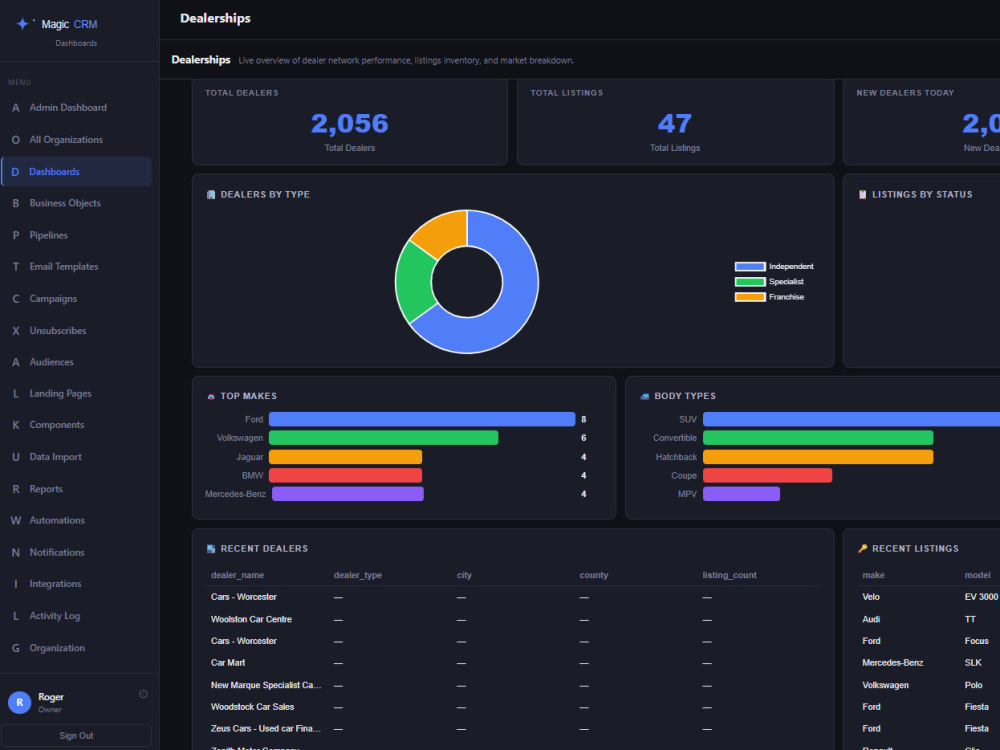Click the Volkswagen bar in Top Makes
This screenshot has width=1000, height=750.
coord(383,438)
